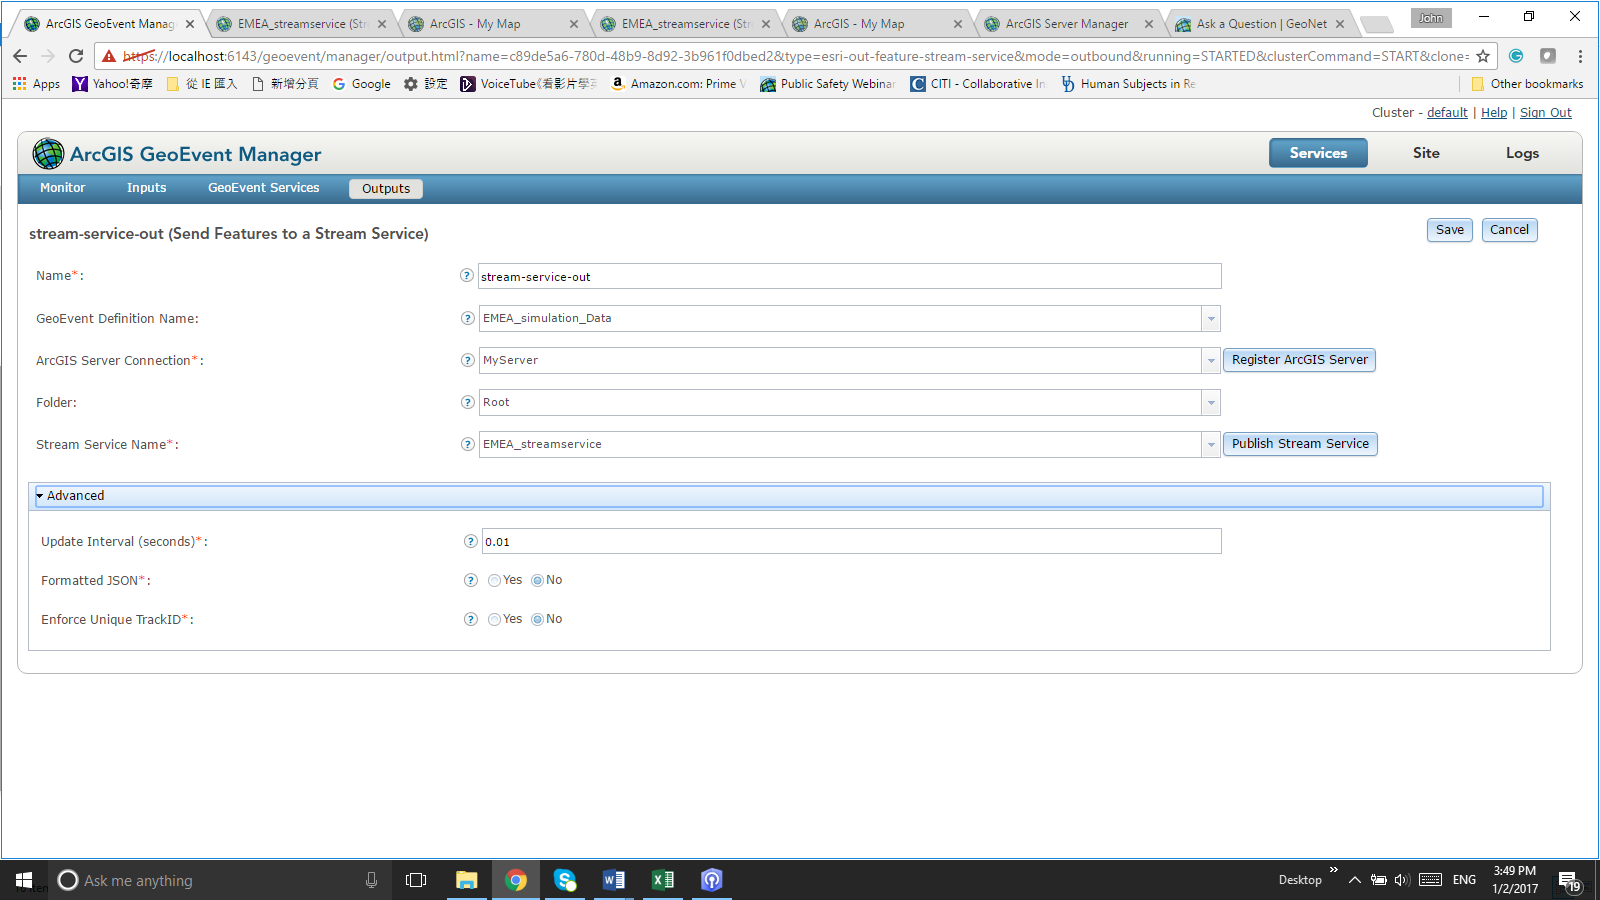Click the Sign Out link

click(1546, 113)
